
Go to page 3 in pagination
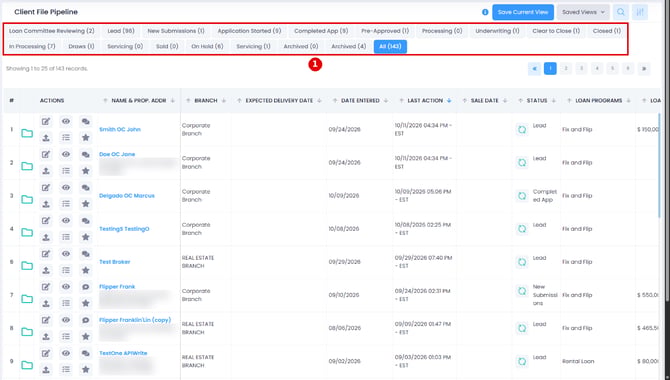point(581,68)
